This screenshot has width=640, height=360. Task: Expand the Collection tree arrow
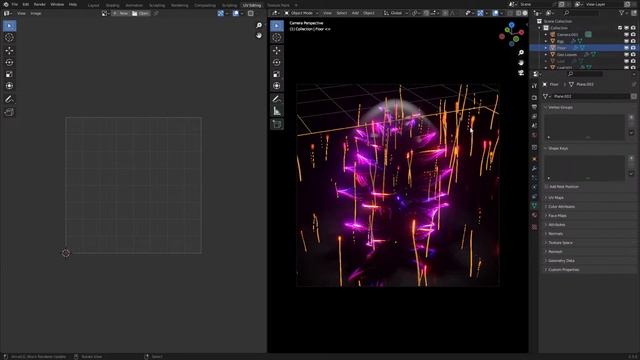[x=540, y=28]
